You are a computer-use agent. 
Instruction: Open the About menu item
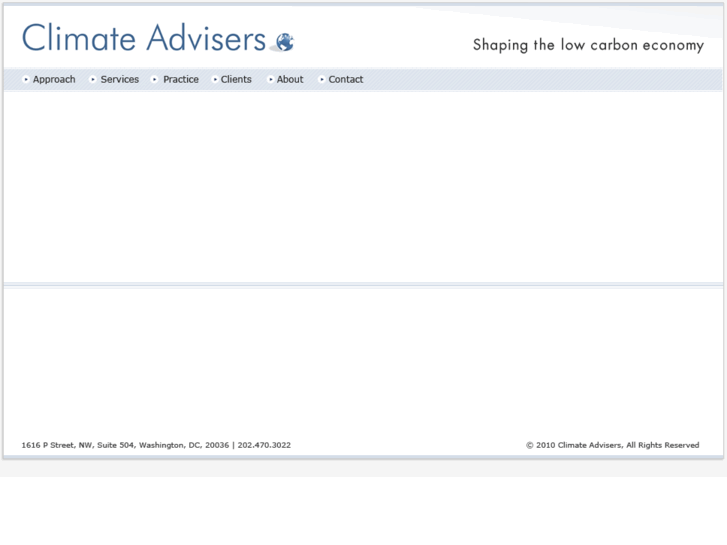pyautogui.click(x=290, y=79)
